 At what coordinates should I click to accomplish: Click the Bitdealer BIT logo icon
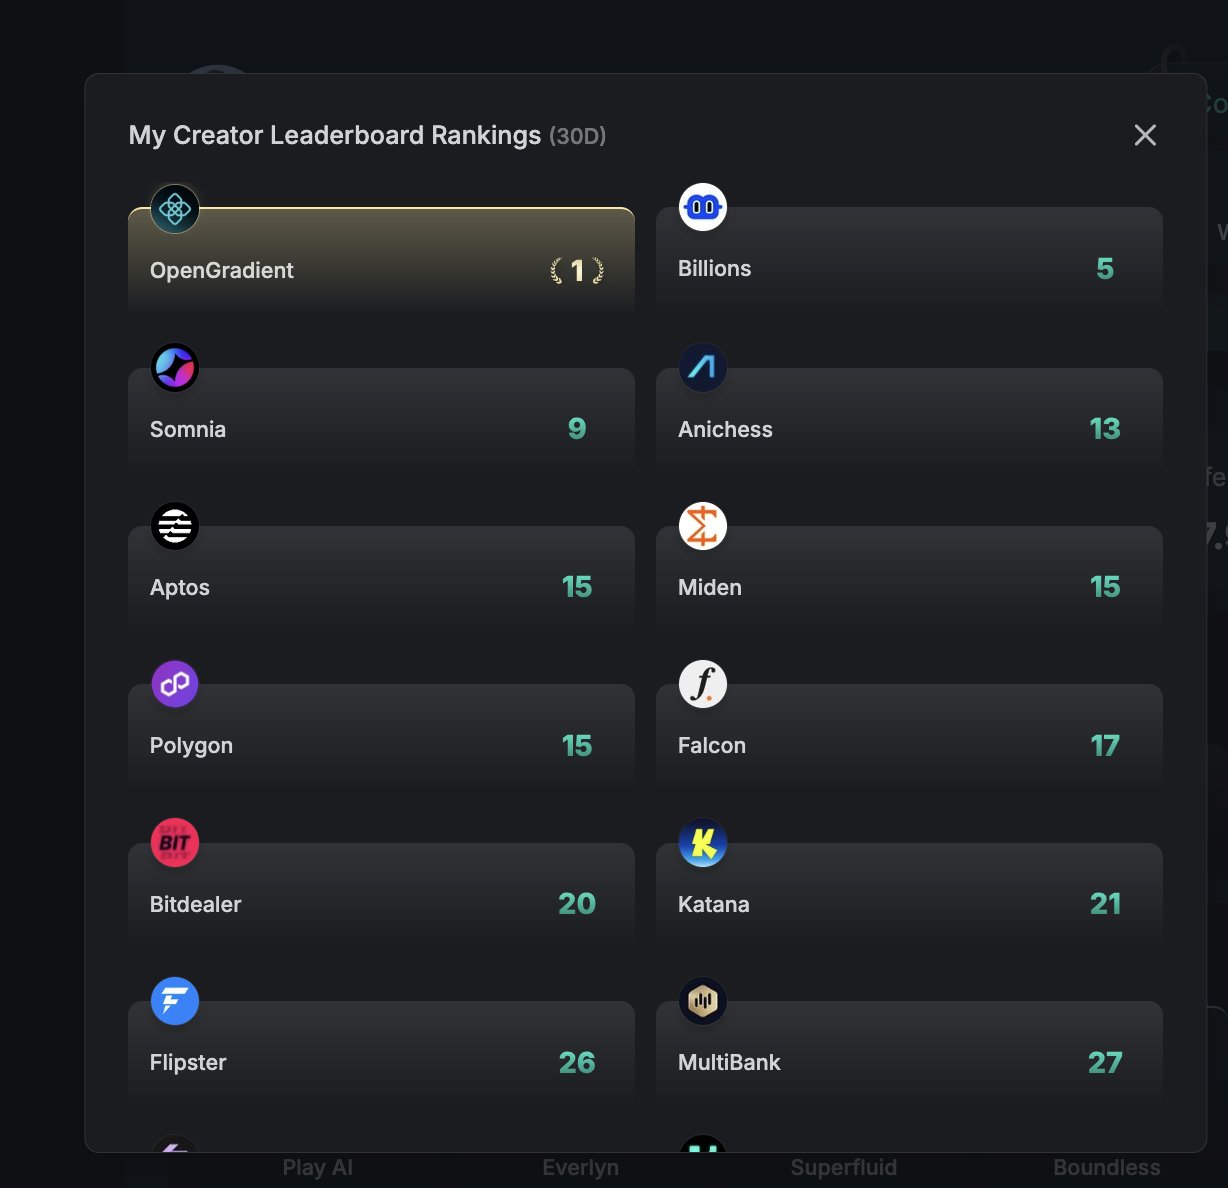175,843
